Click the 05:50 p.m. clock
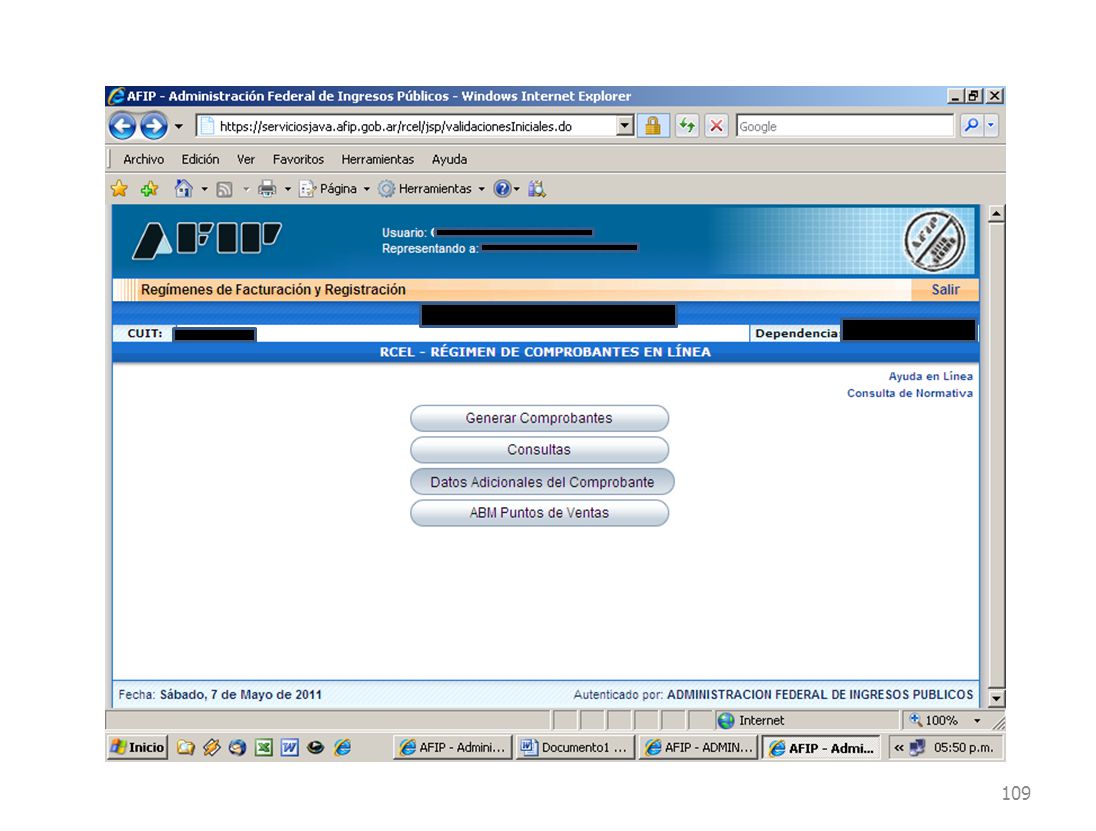1096x831 pixels. [x=963, y=747]
